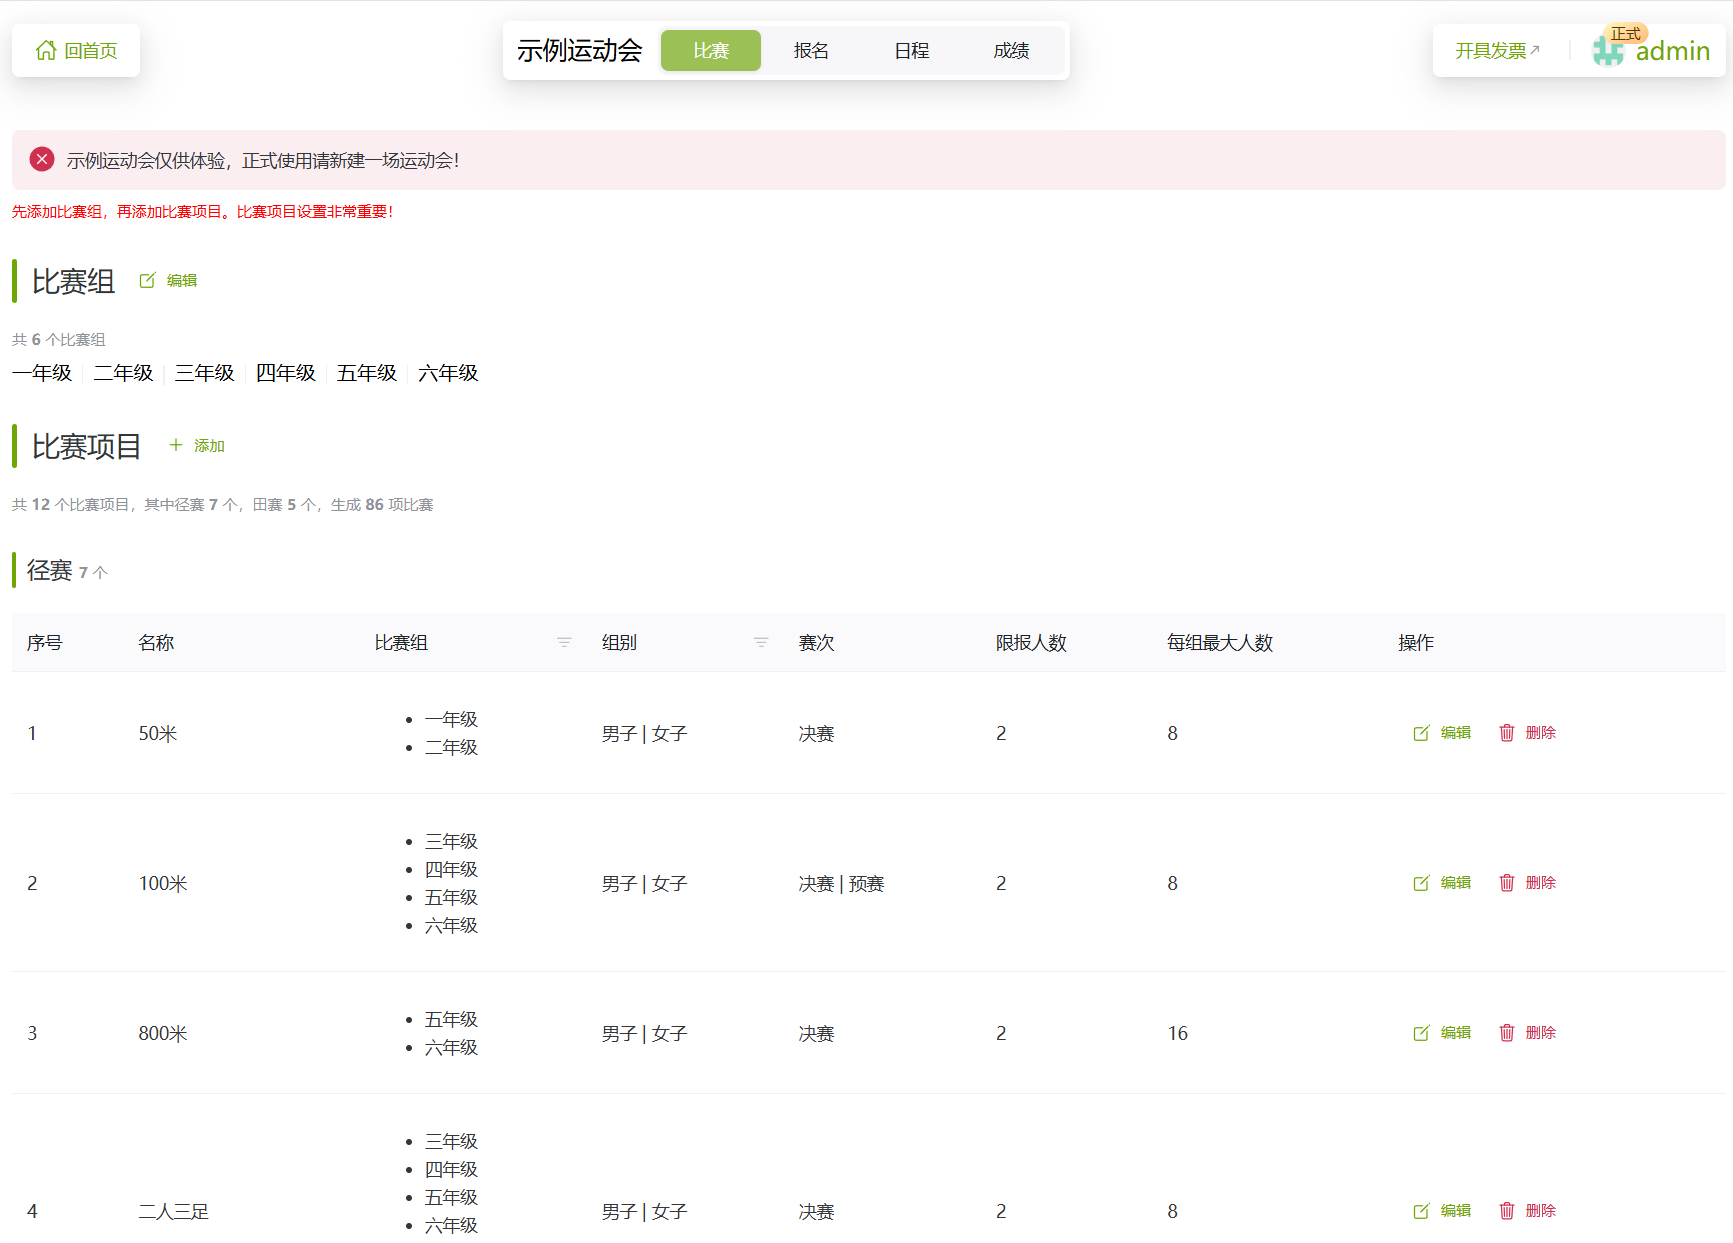Click the admin user avatar icon
Image resolution: width=1733 pixels, height=1243 pixels.
(x=1608, y=51)
